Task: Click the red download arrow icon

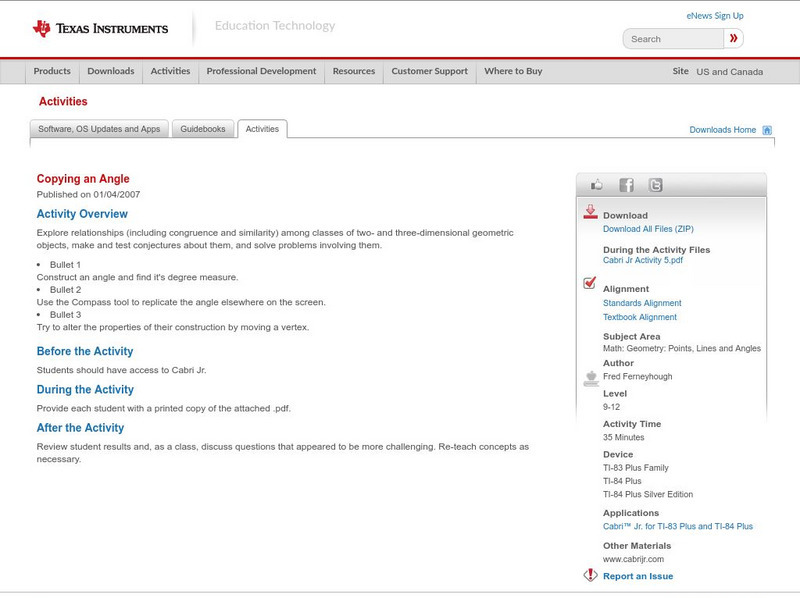Action: (590, 212)
